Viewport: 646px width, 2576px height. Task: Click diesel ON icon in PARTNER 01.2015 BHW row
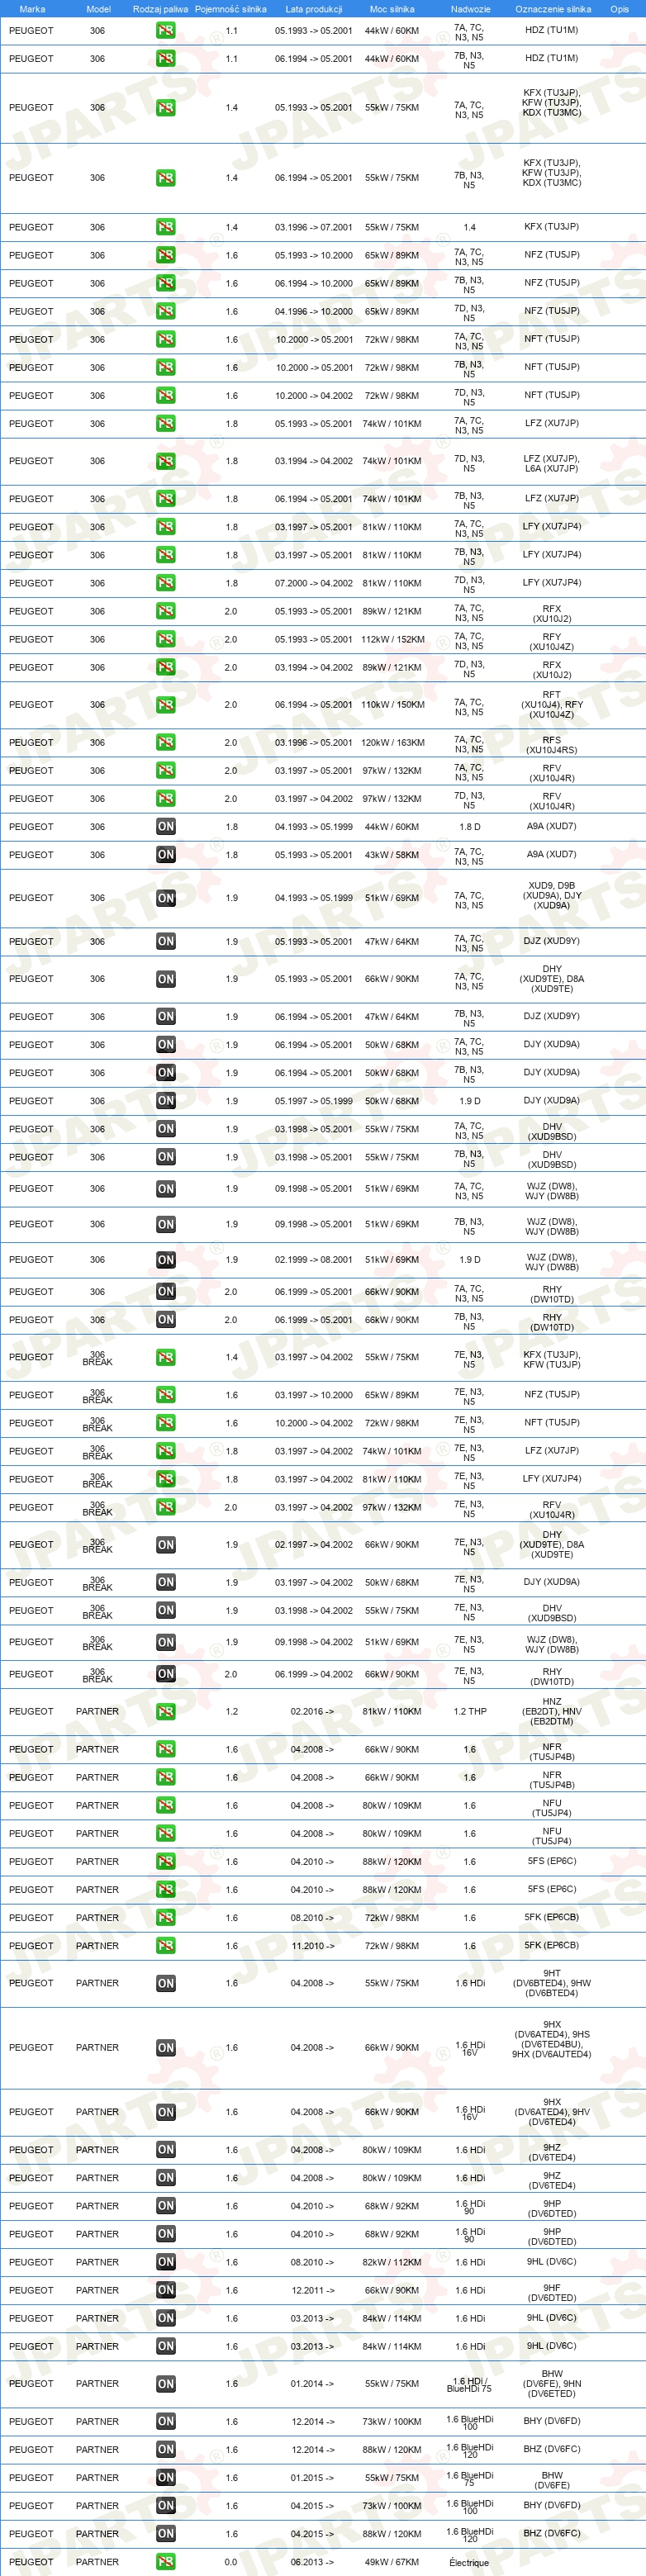(166, 2478)
